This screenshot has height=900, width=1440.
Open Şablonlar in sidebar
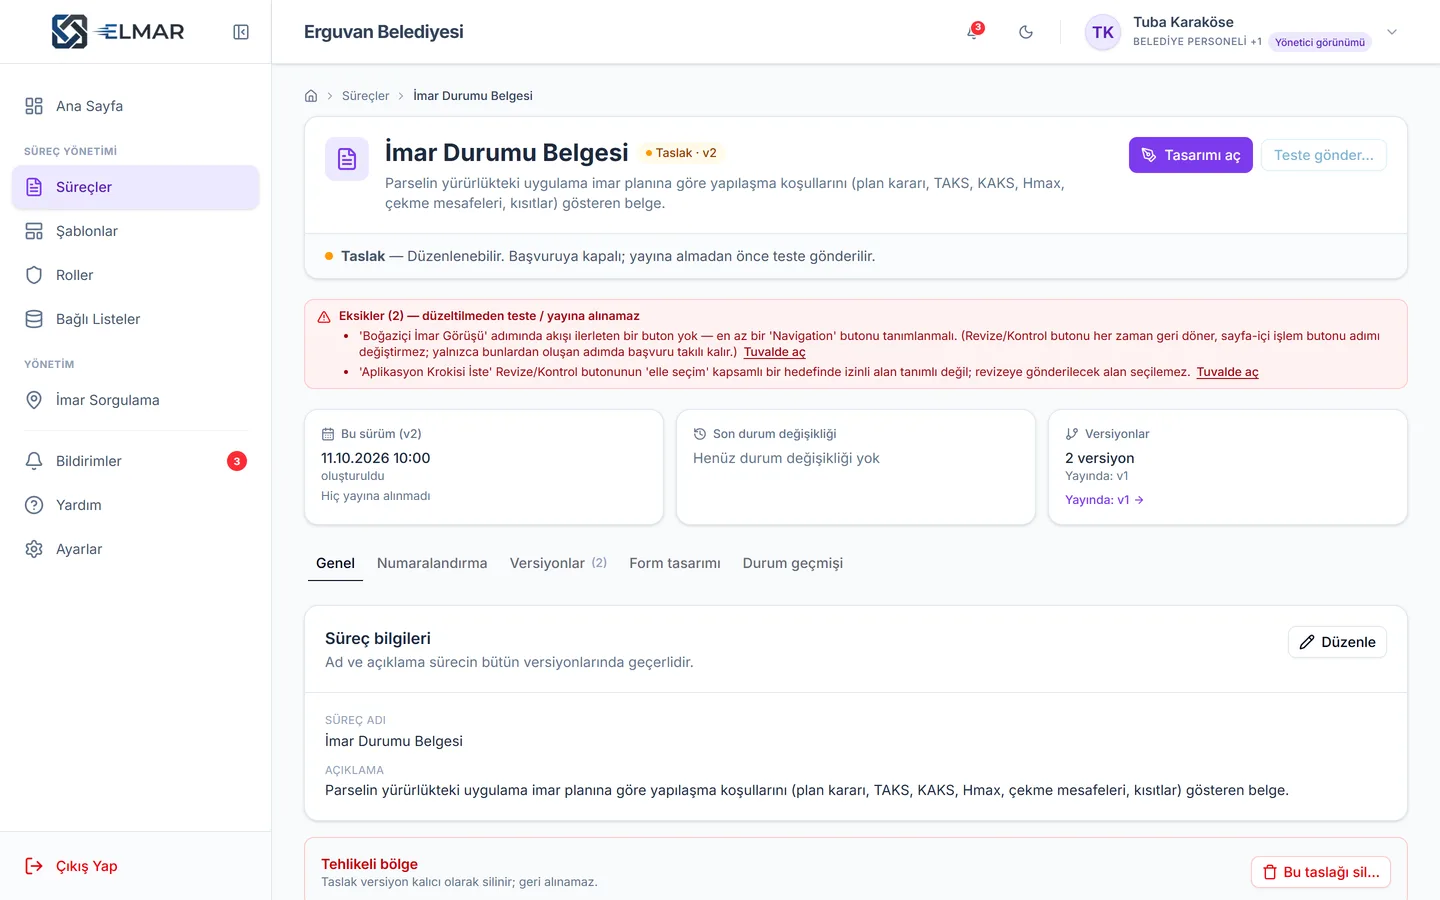coord(136,231)
